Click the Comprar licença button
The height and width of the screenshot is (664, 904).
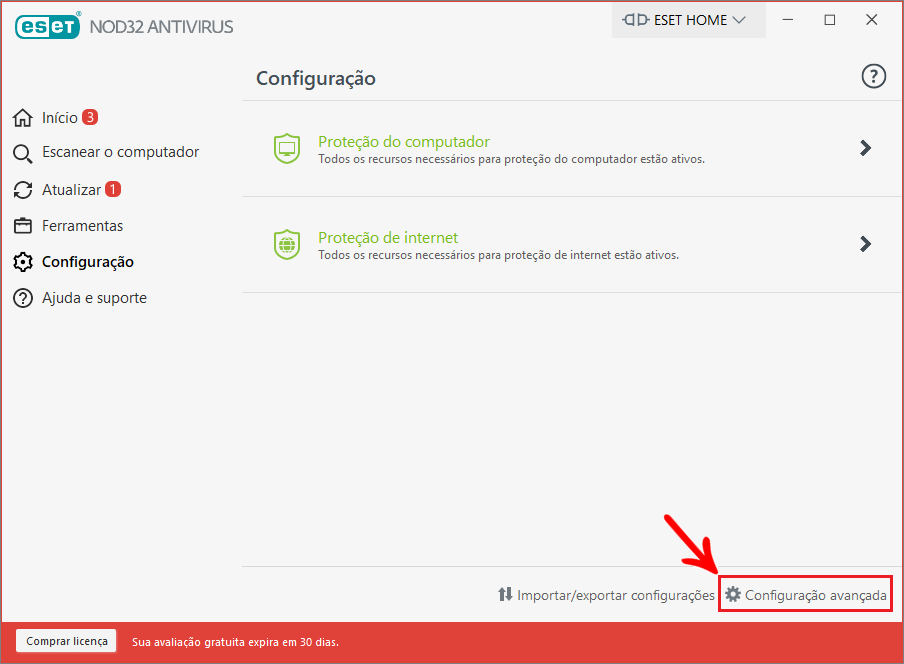point(66,641)
